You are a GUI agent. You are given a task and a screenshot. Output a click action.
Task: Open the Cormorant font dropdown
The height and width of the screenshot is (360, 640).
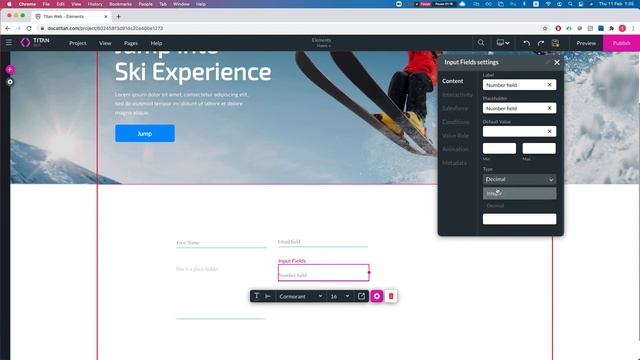[301, 296]
